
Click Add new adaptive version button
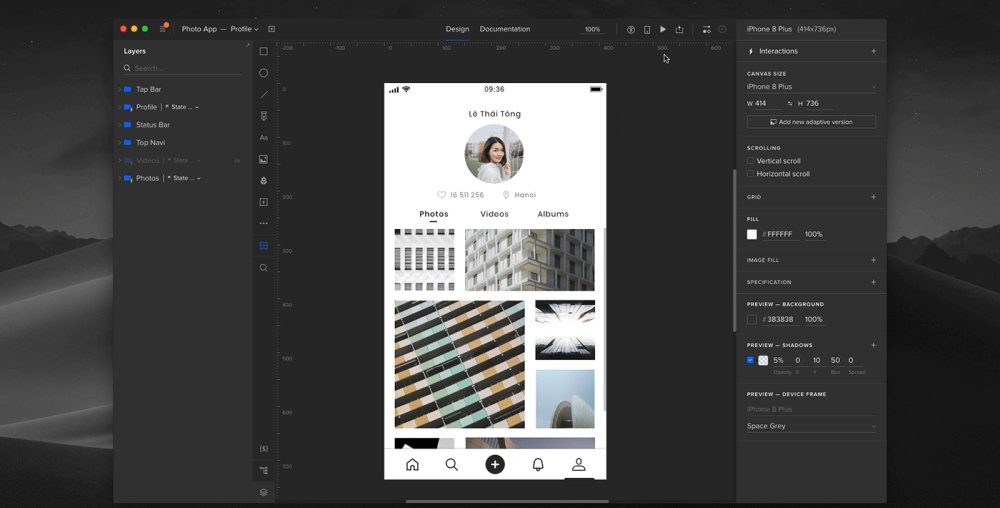click(811, 122)
